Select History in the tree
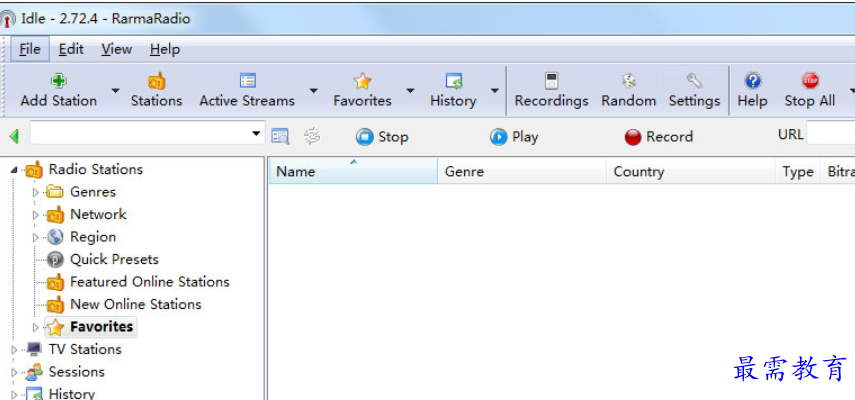 coord(71,393)
